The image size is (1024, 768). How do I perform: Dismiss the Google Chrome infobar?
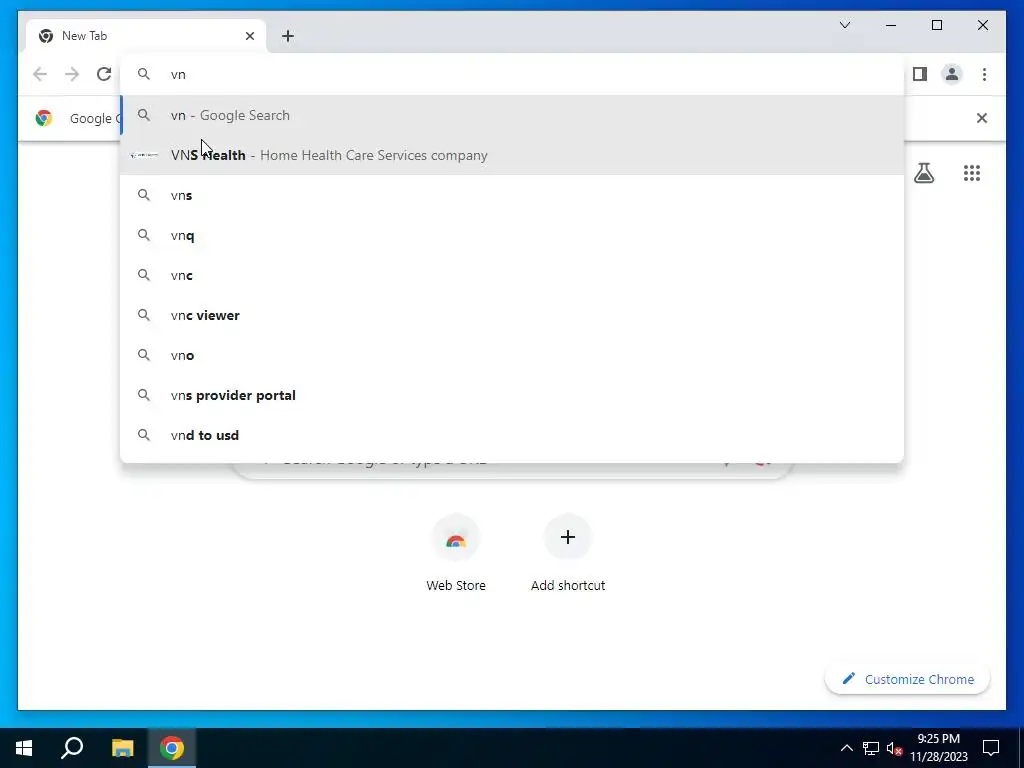click(982, 118)
